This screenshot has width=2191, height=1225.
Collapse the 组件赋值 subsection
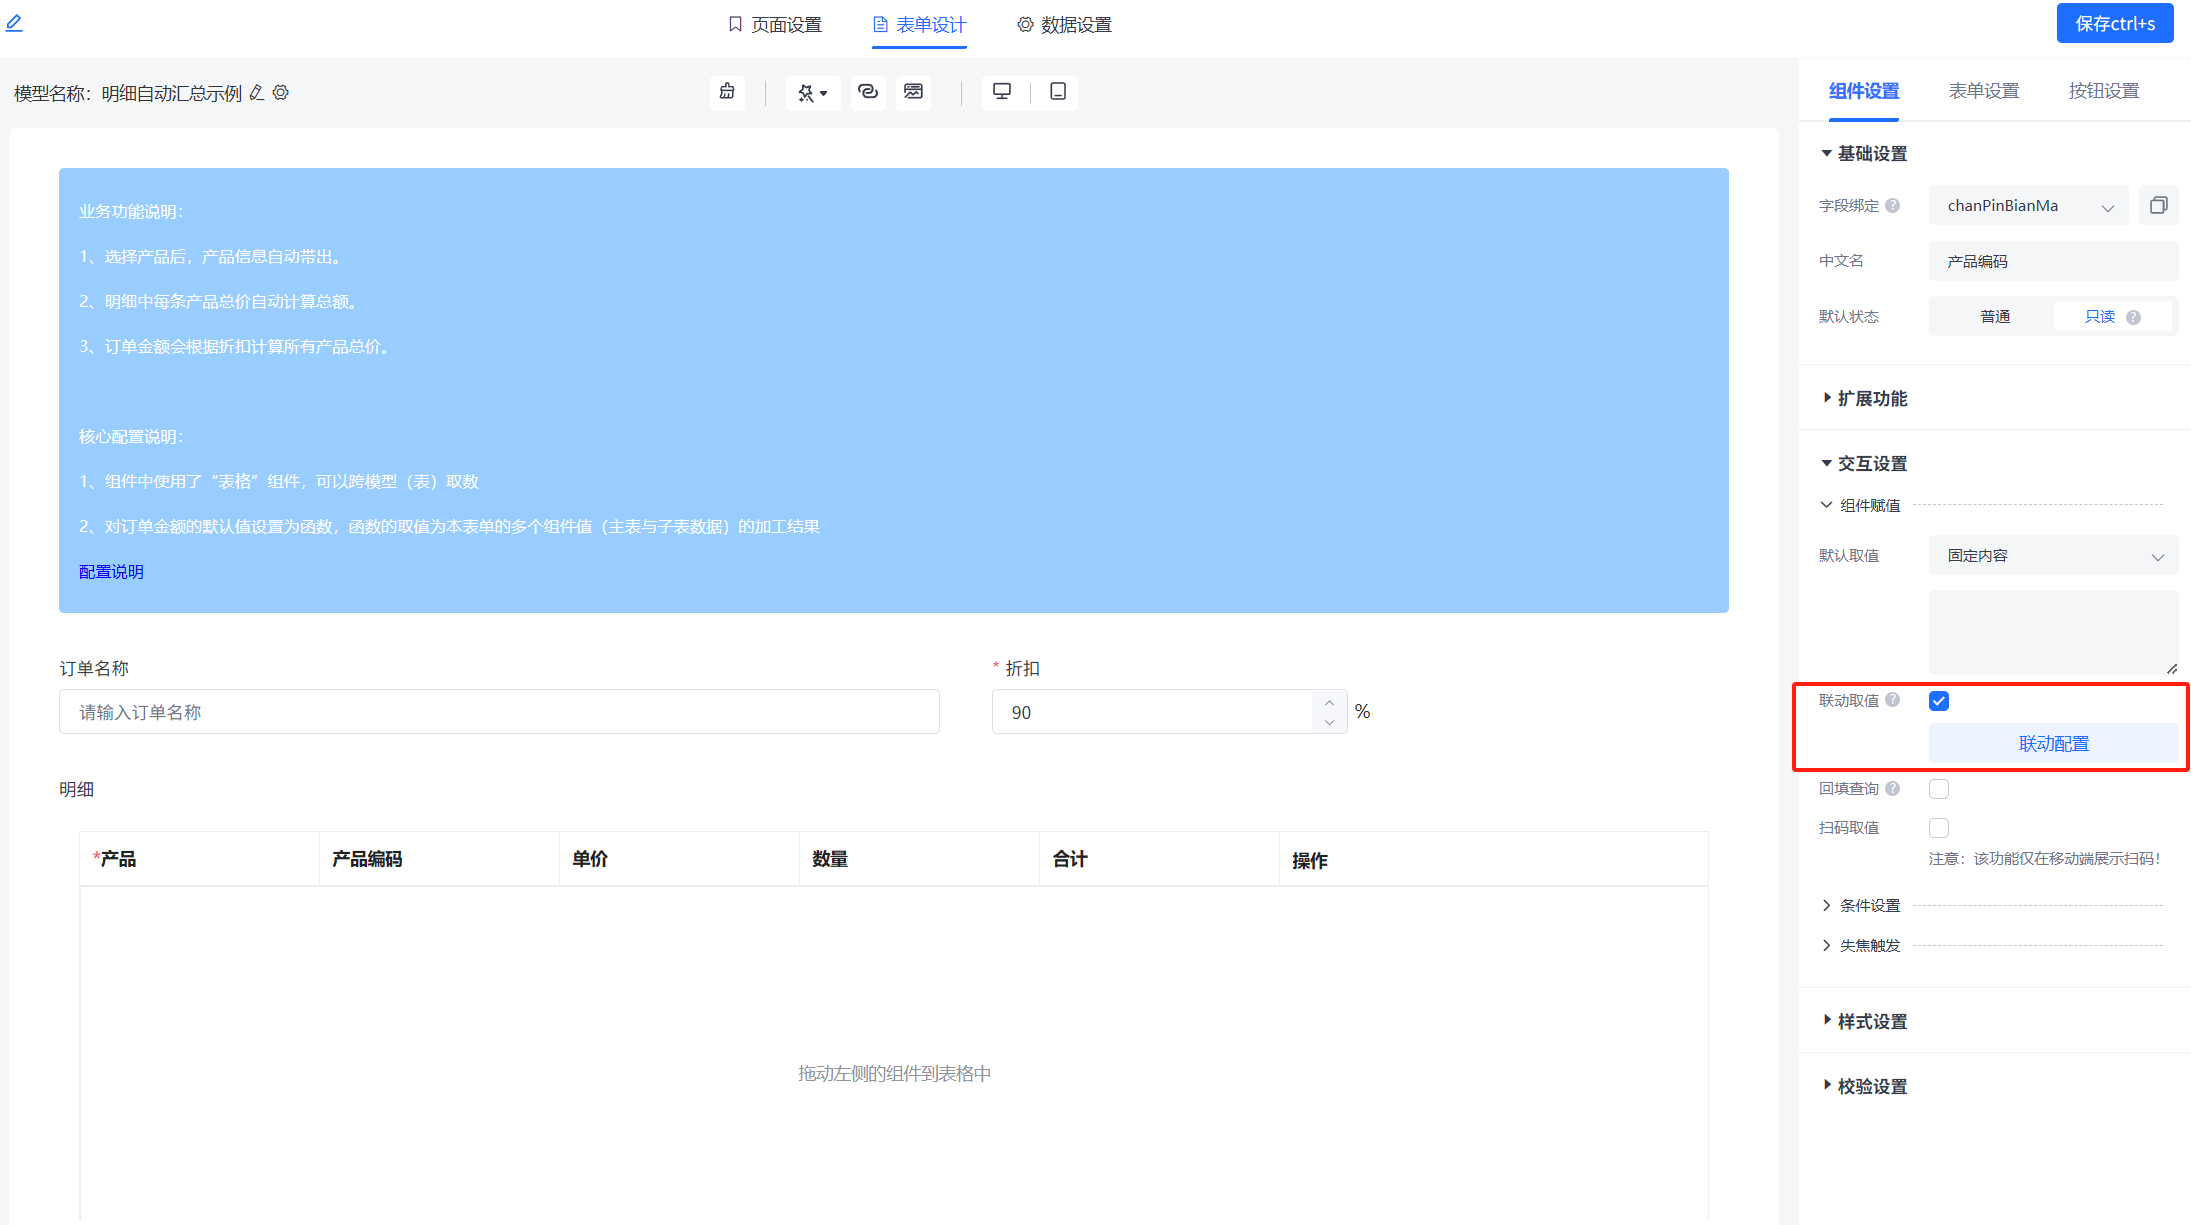pyautogui.click(x=1861, y=506)
